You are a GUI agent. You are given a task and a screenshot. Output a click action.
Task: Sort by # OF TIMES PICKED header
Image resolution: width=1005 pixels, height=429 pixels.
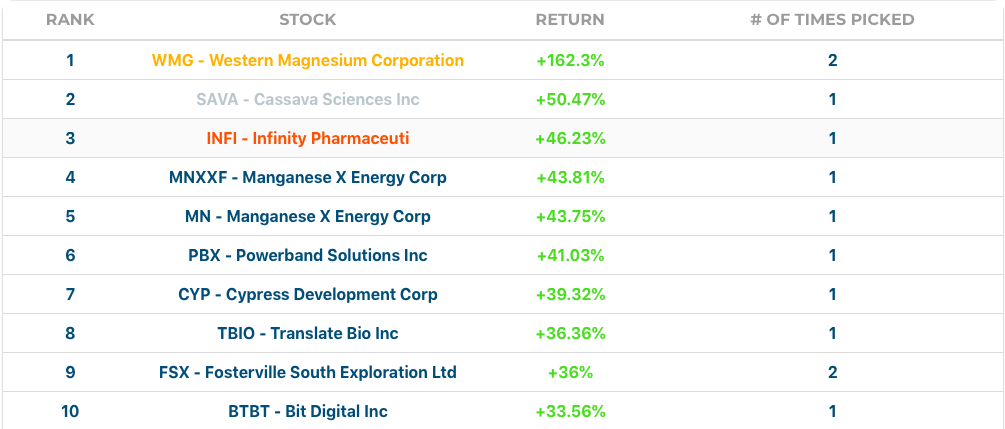[x=833, y=20]
